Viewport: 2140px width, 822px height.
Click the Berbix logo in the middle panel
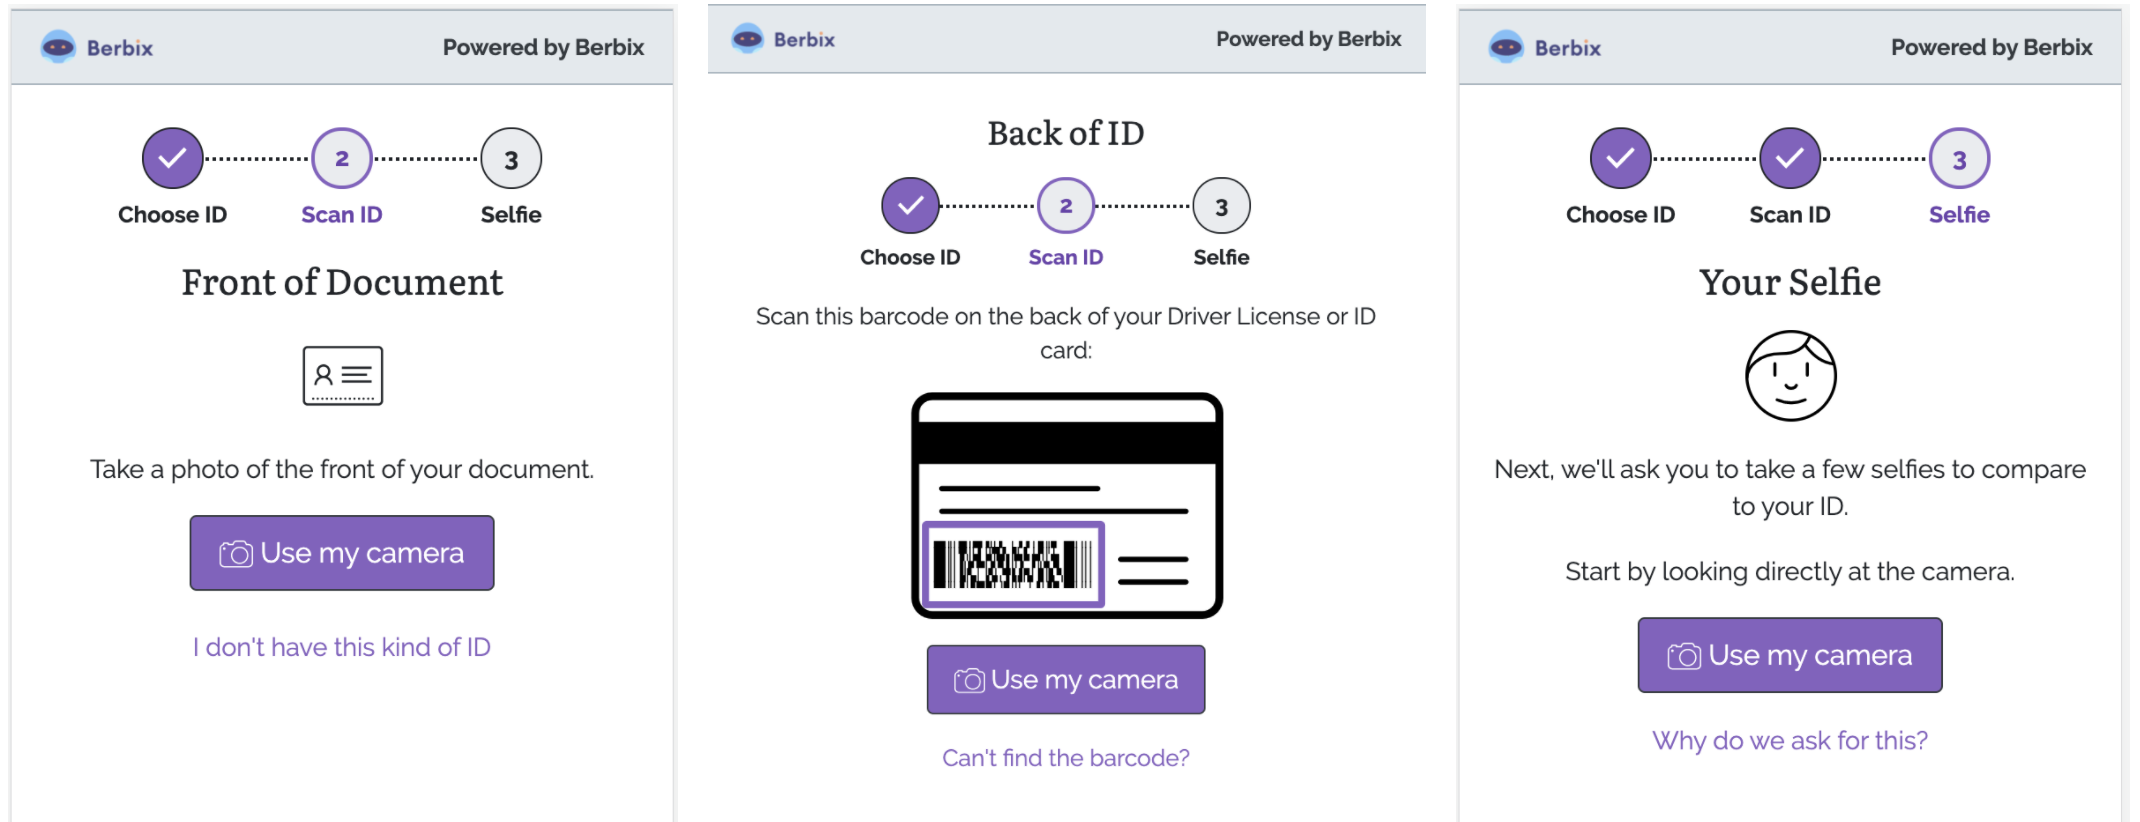tap(783, 39)
